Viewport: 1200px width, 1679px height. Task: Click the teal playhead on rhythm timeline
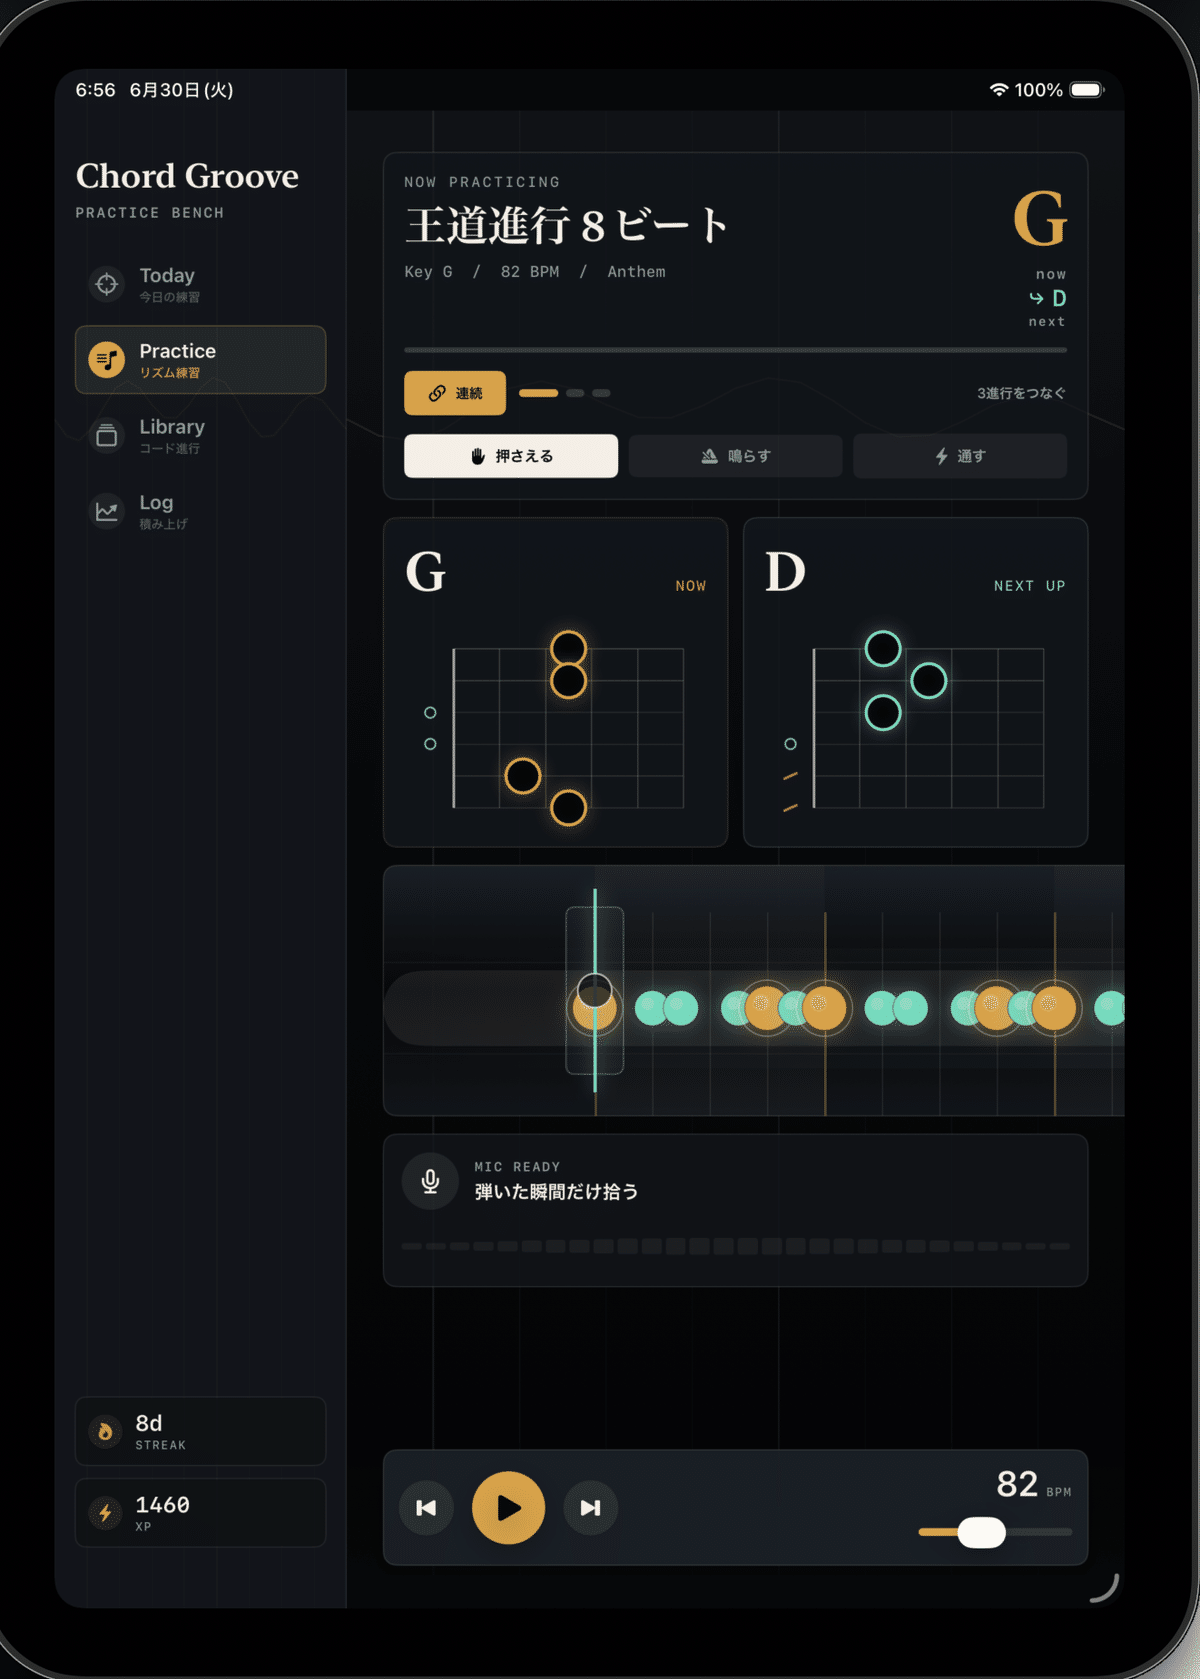595,990
